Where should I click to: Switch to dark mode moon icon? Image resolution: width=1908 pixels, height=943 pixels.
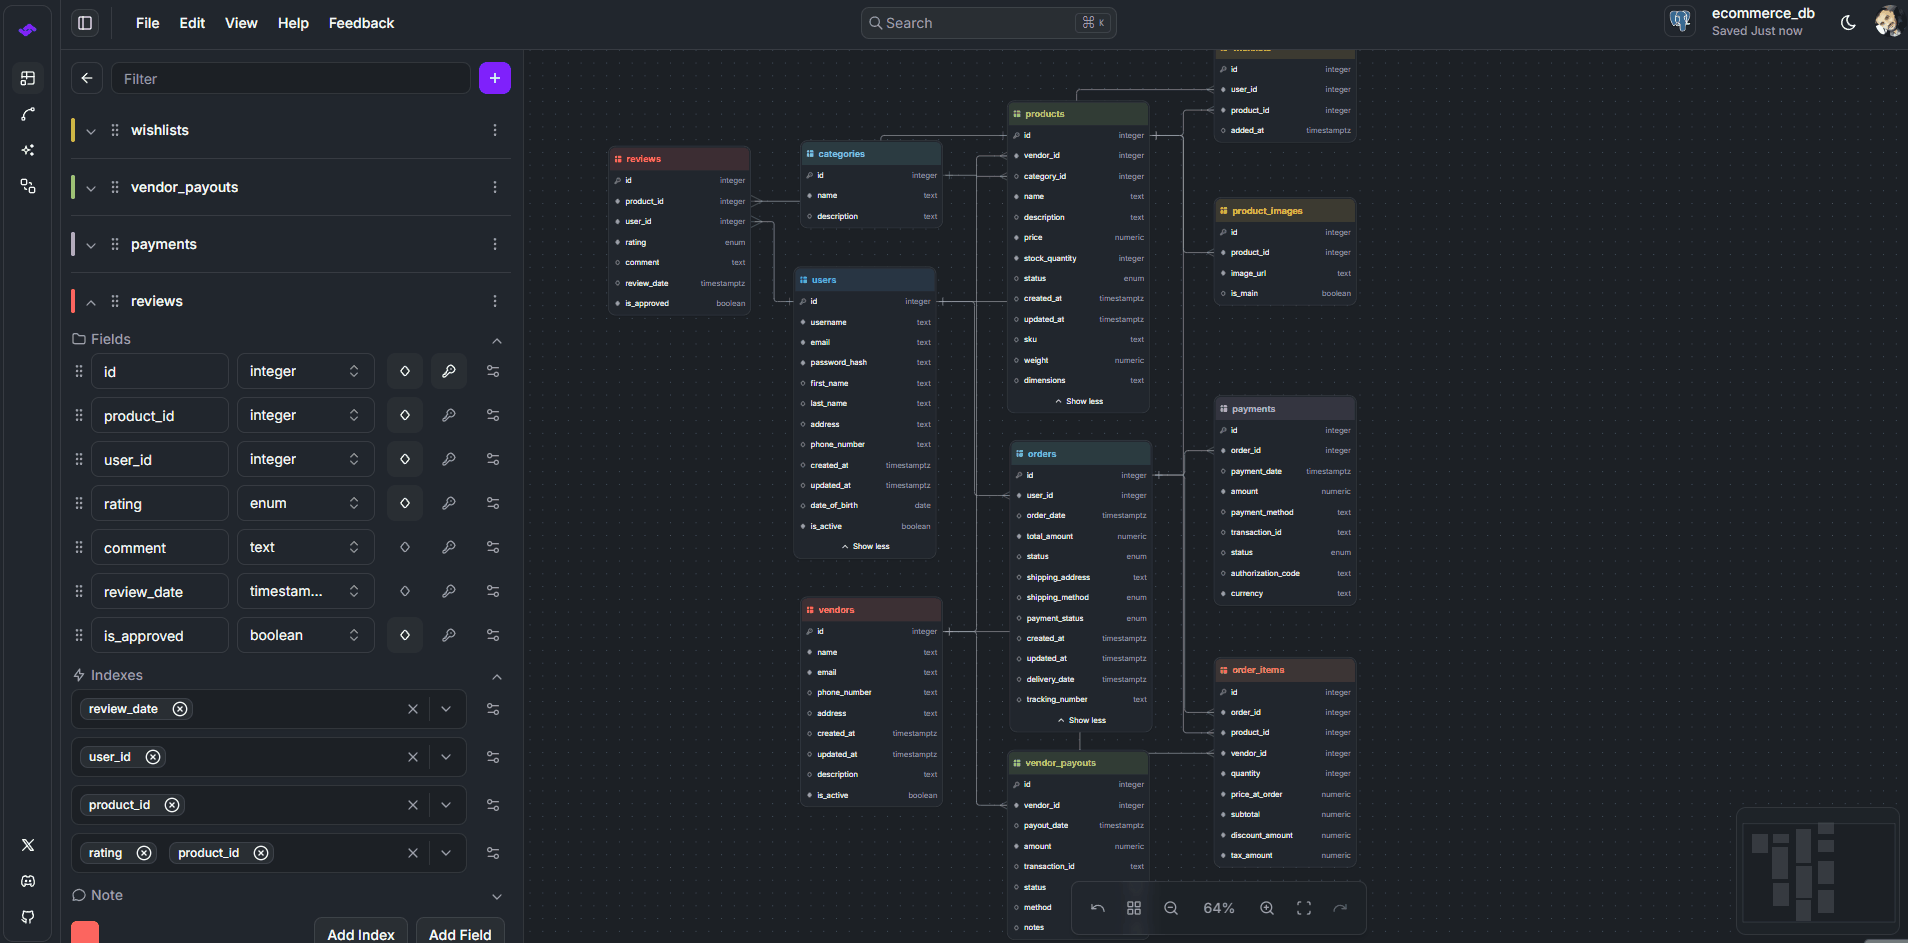1848,23
